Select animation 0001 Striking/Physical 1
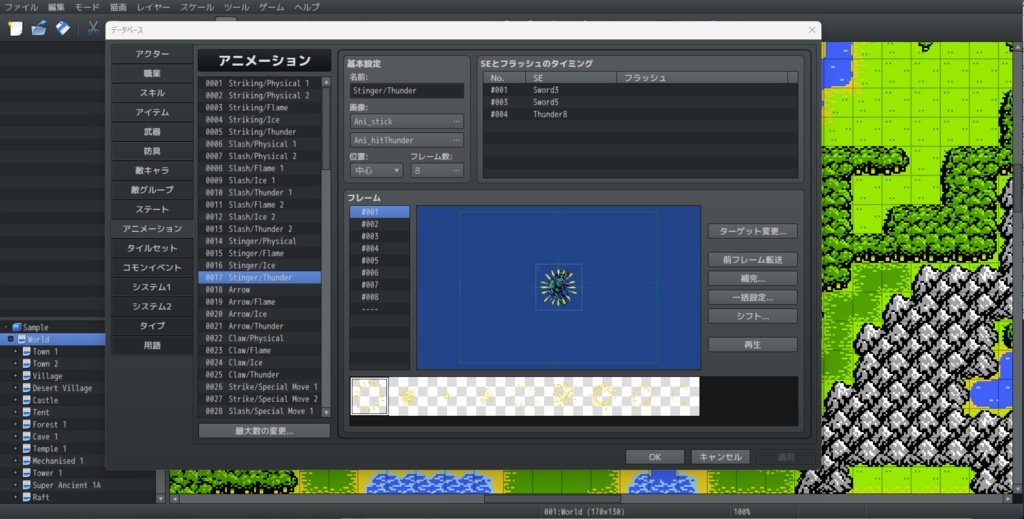 coord(259,84)
